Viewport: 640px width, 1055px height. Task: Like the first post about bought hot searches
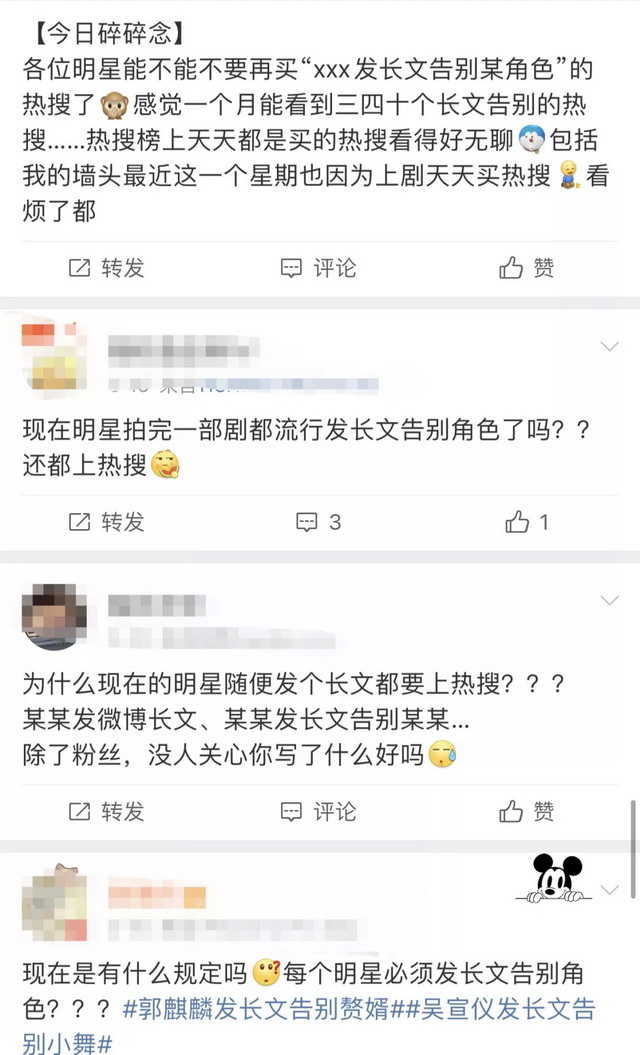[x=526, y=268]
